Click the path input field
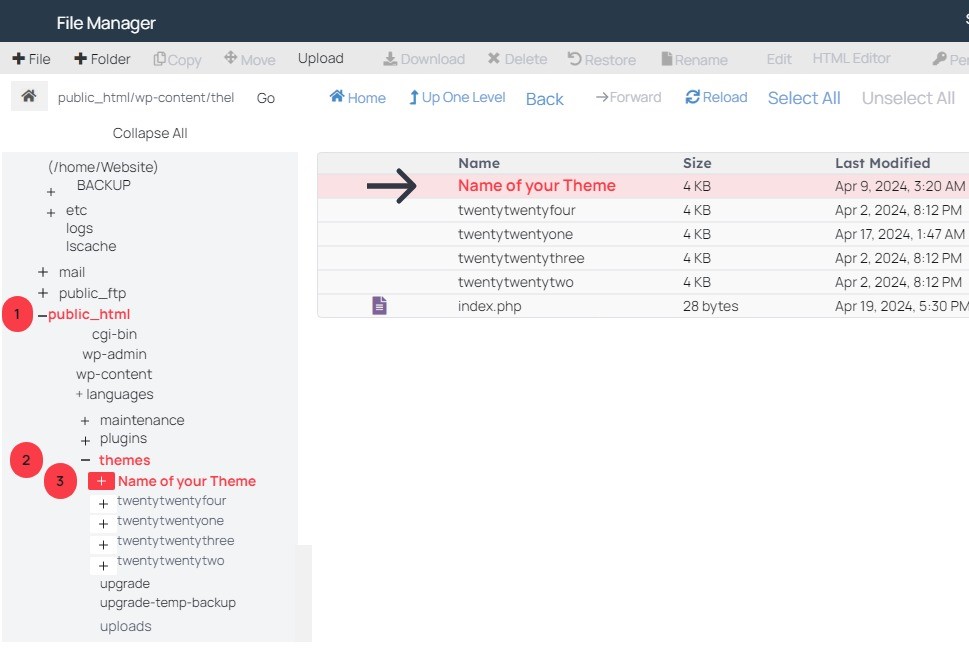969x660 pixels. pyautogui.click(x=146, y=98)
